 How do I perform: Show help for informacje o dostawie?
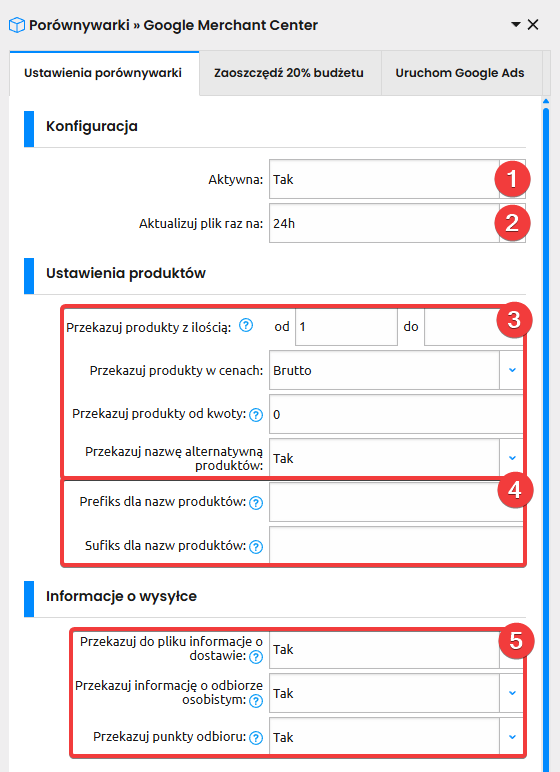256,657
